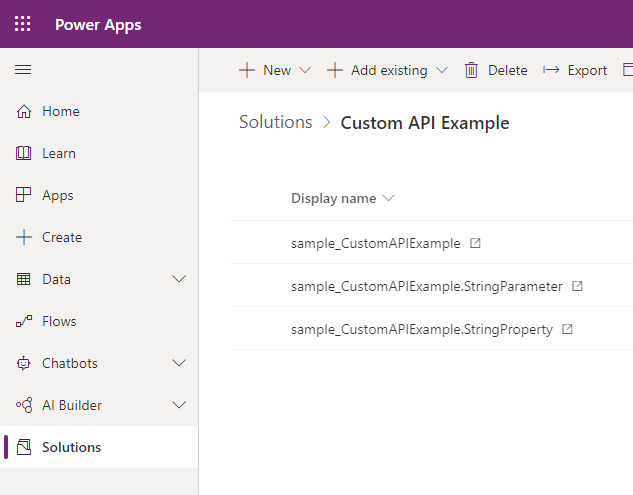The height and width of the screenshot is (495, 633).
Task: Expand the Chatbots section chevron
Action: coord(180,364)
